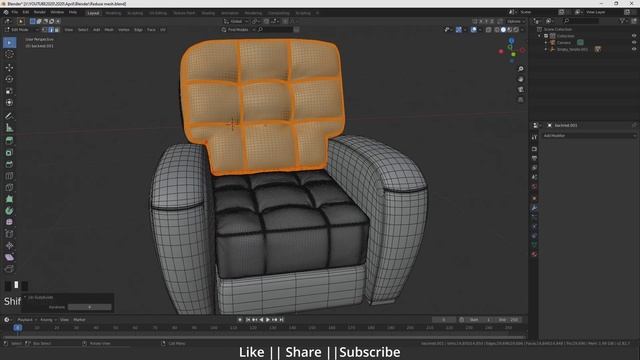Open the Global transform orientation dropdown

tap(236, 21)
